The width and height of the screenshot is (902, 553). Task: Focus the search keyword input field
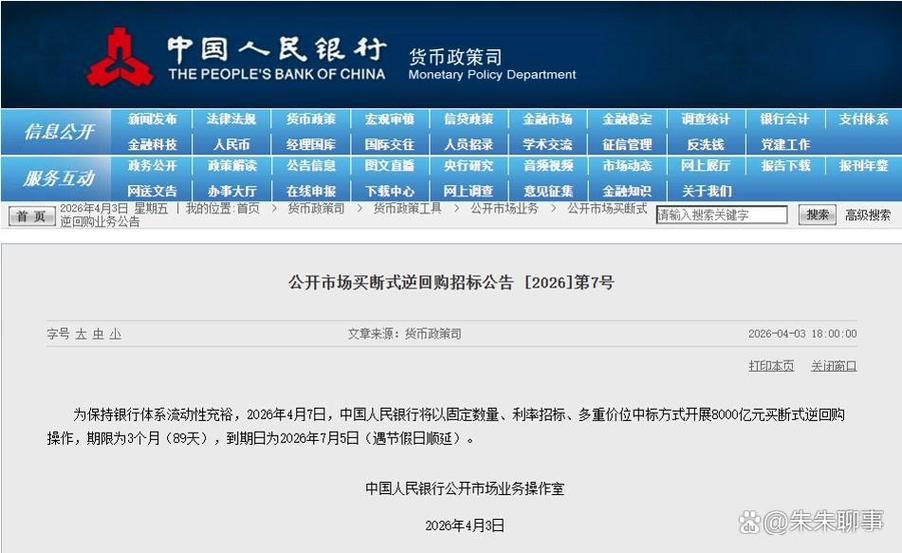[721, 215]
